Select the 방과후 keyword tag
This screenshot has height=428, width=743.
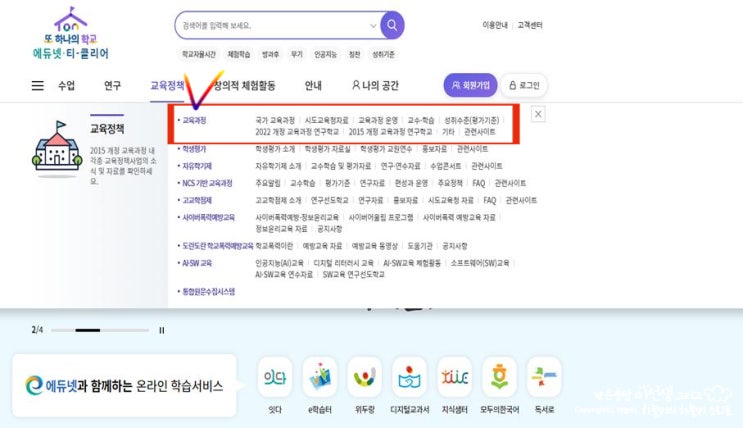tap(271, 55)
